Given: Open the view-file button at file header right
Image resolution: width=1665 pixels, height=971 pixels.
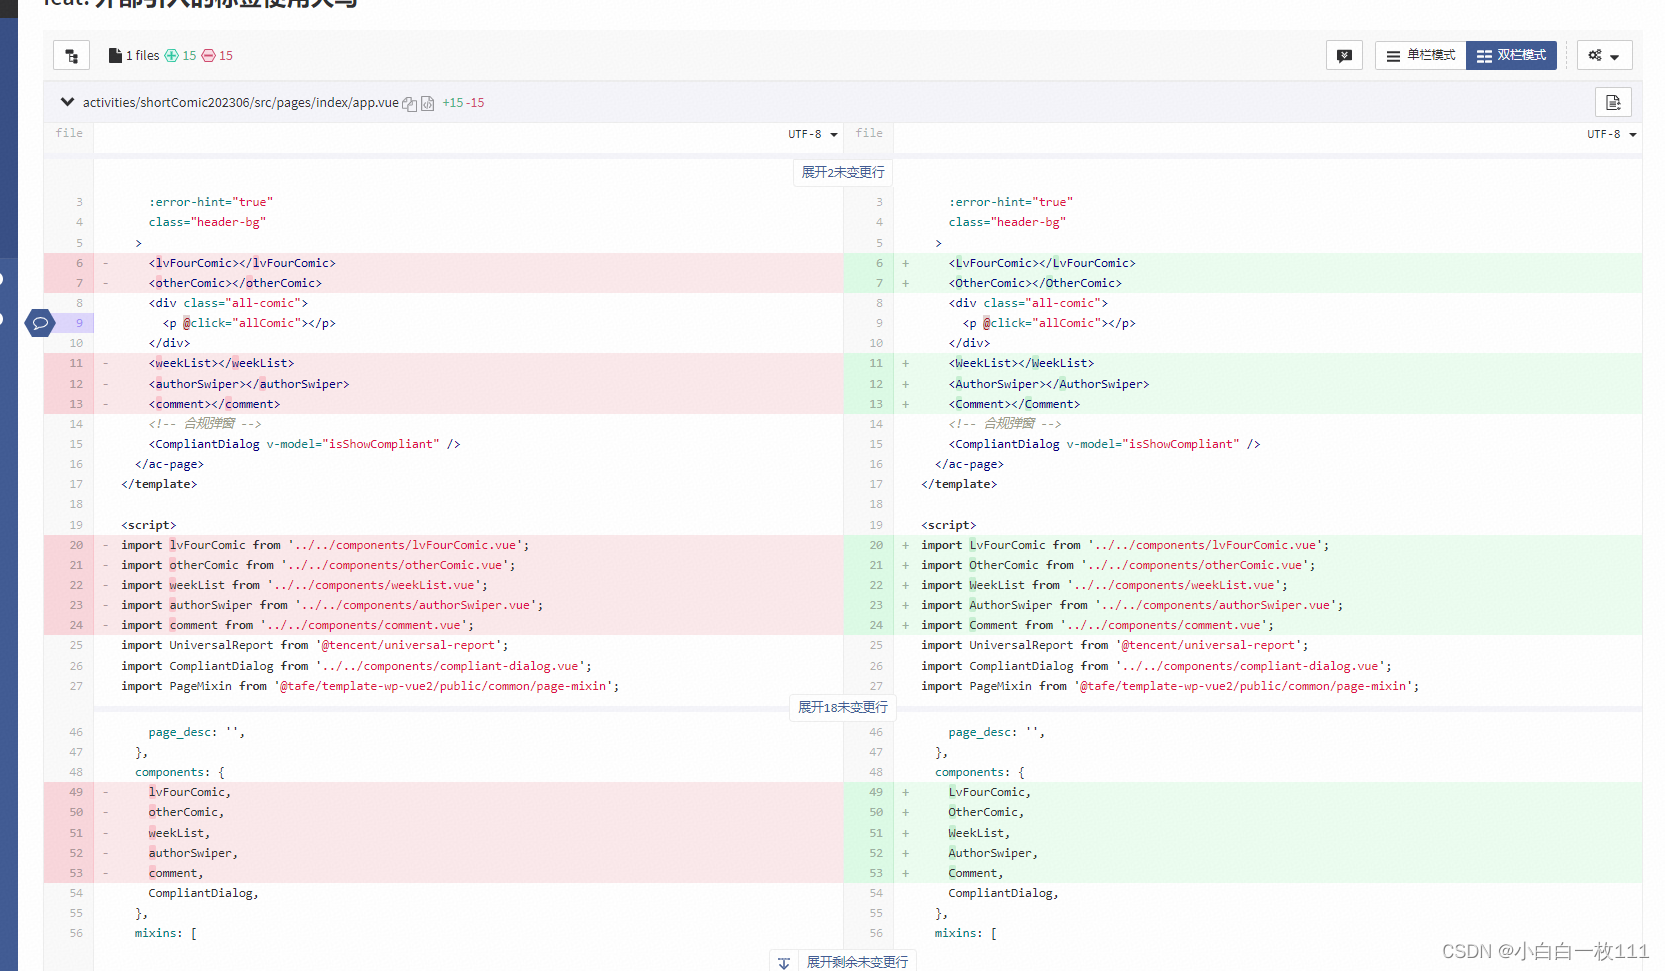Looking at the screenshot, I should [1613, 102].
